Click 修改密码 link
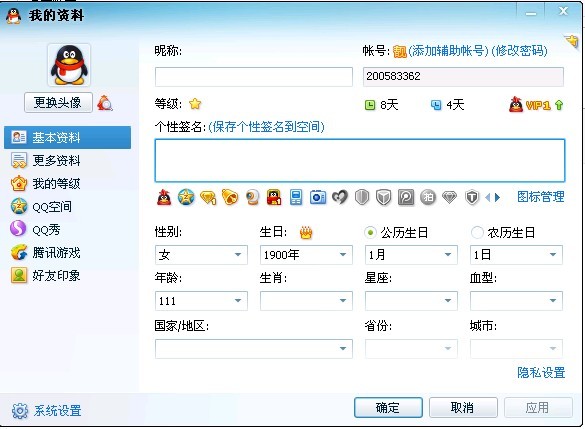The height and width of the screenshot is (429, 585). (519, 51)
